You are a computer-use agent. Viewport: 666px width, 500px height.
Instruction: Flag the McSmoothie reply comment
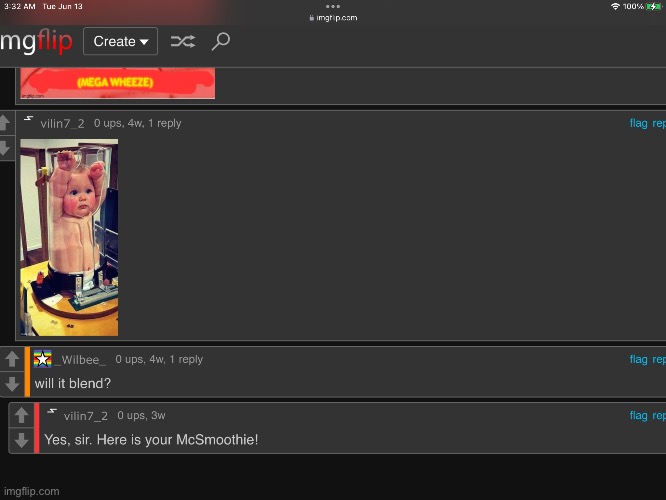tap(638, 415)
